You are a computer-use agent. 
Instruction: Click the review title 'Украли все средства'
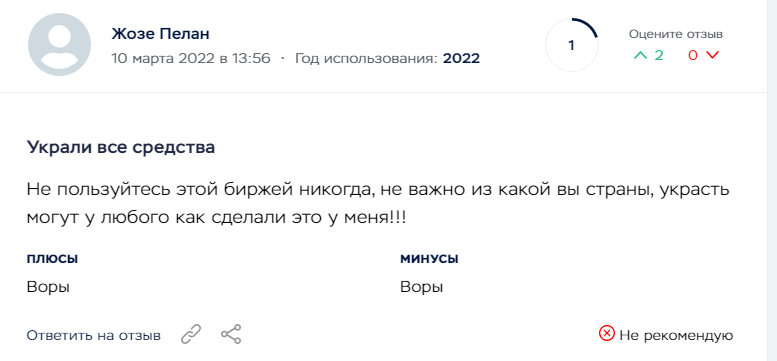click(x=121, y=148)
